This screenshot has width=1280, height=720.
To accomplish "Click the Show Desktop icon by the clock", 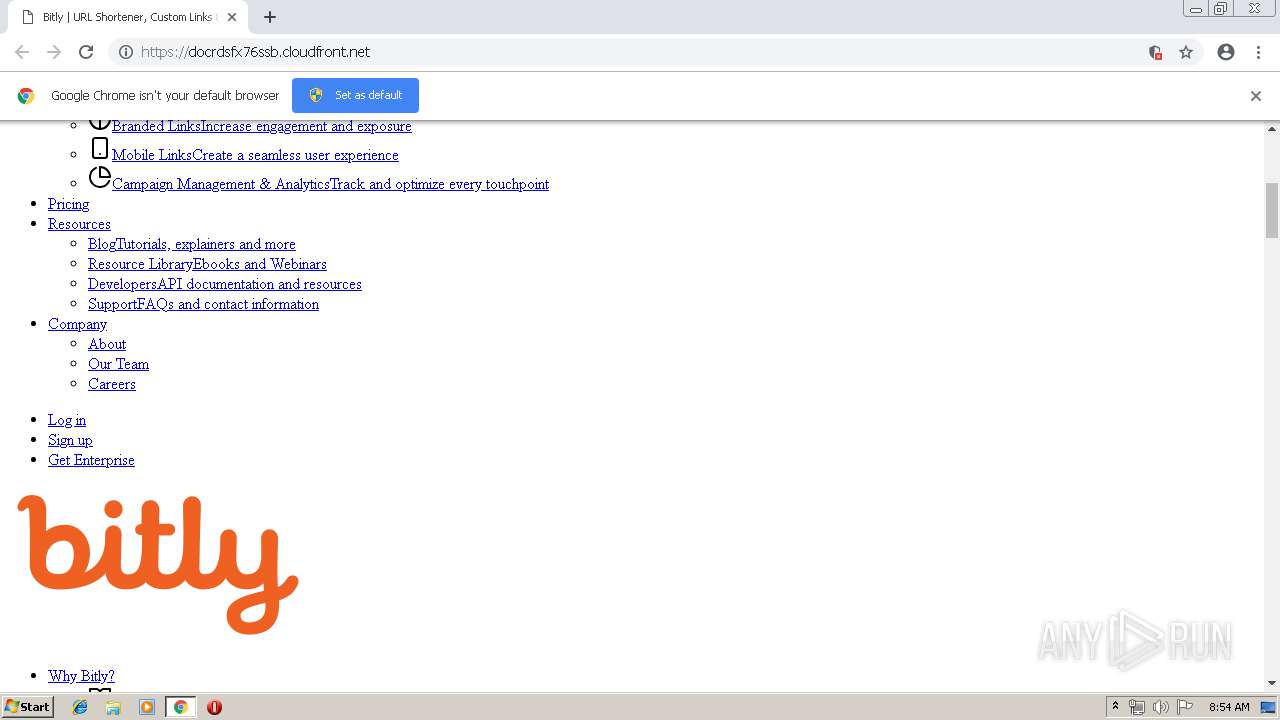I will [x=1269, y=707].
